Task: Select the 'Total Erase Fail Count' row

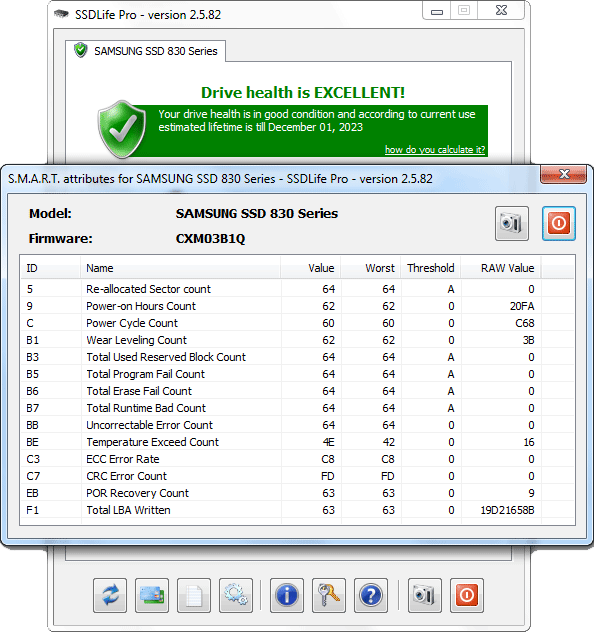Action: point(297,391)
